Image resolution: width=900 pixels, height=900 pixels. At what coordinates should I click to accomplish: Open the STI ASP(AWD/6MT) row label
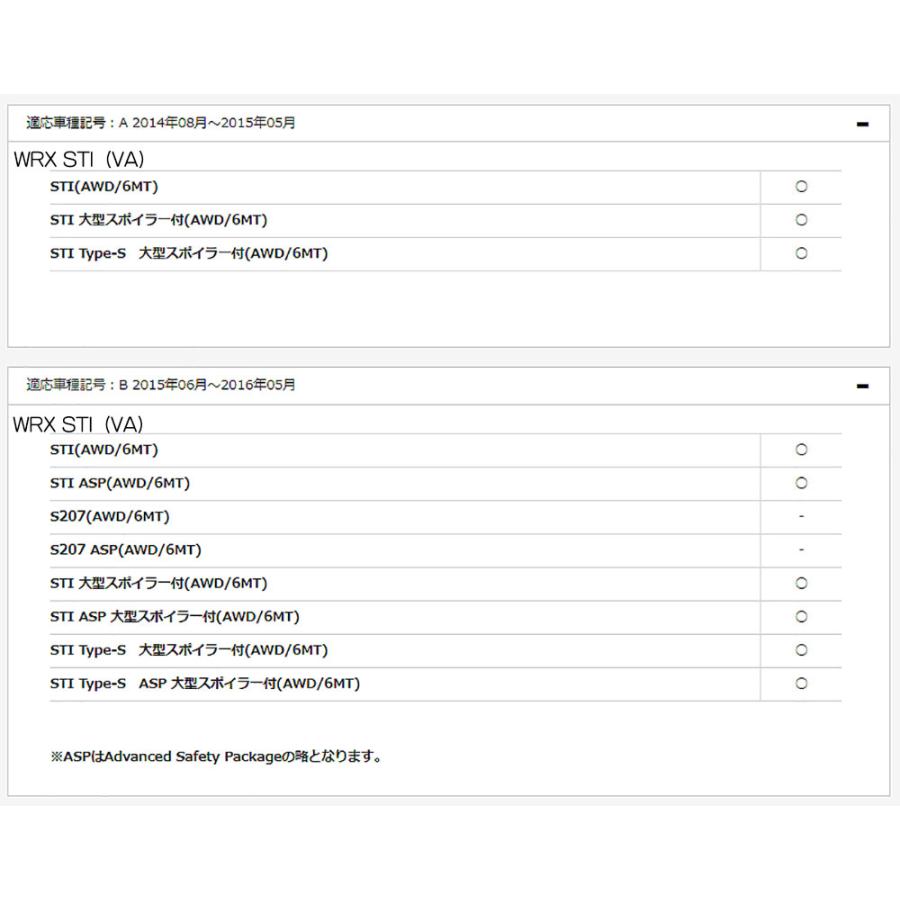coord(119,483)
